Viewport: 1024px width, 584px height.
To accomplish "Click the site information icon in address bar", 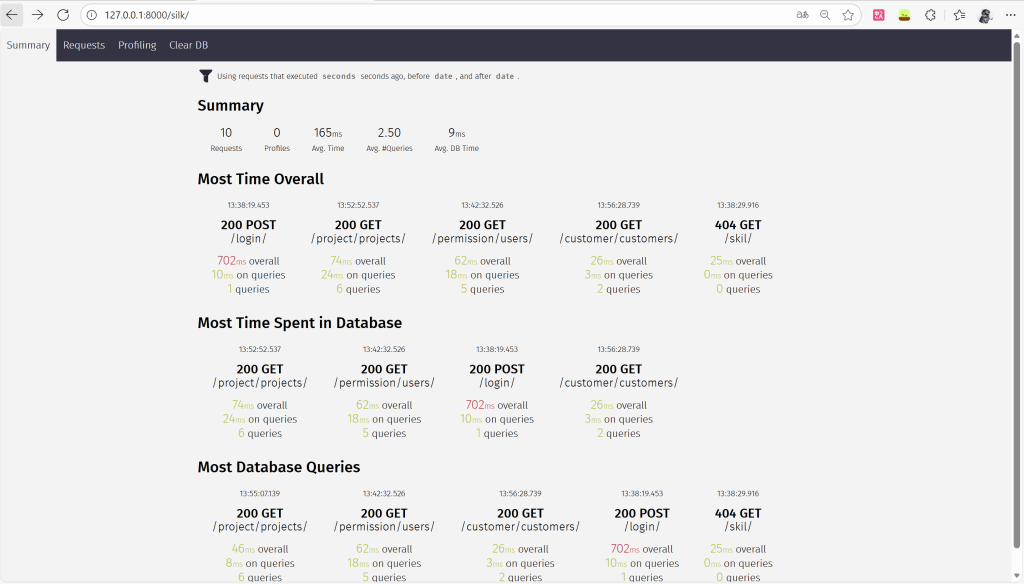I will [x=91, y=15].
